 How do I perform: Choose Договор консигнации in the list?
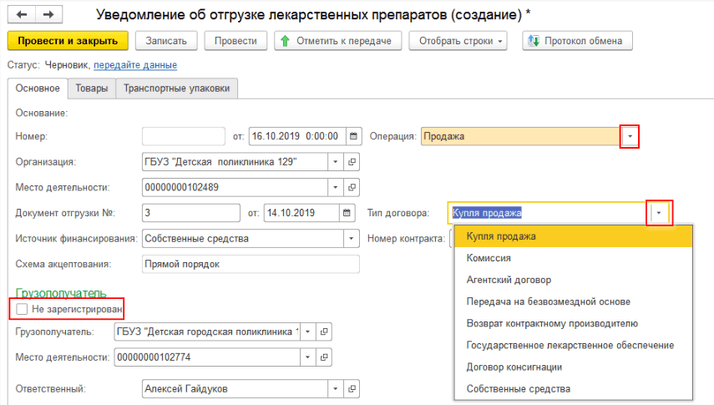(514, 367)
